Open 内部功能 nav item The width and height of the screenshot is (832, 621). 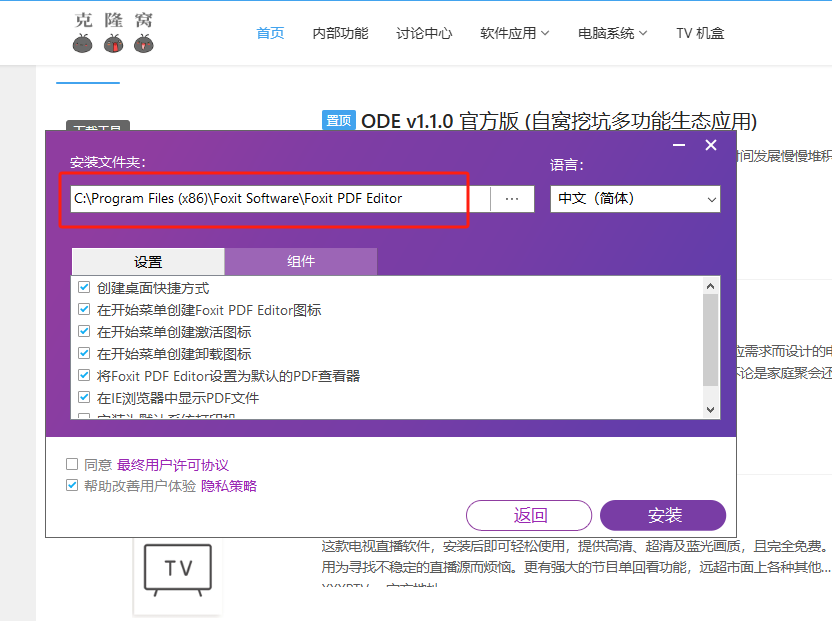pos(340,33)
